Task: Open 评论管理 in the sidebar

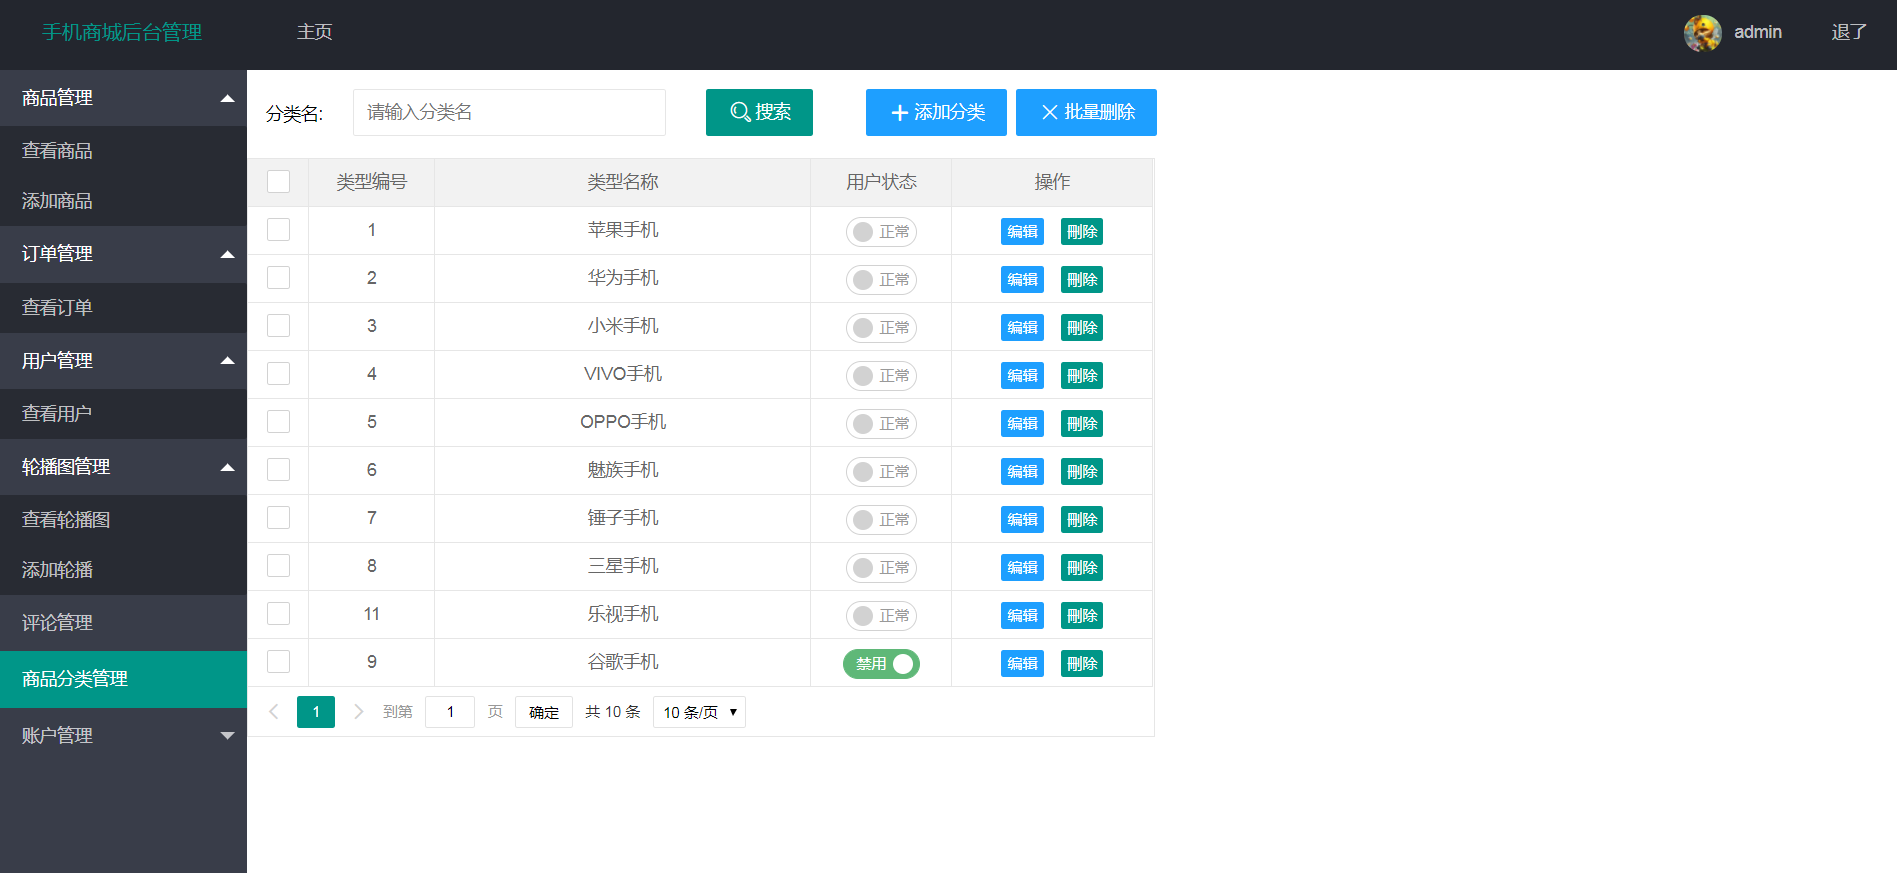Action: (x=123, y=623)
